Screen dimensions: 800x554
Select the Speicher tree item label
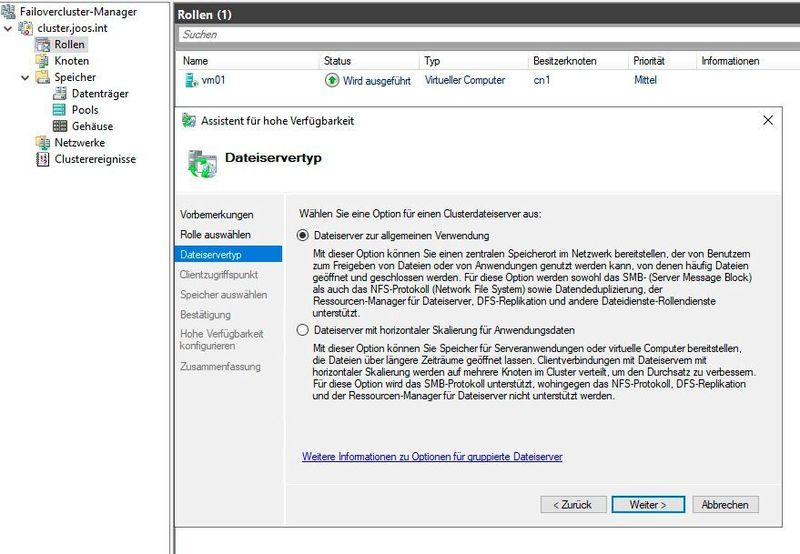(75, 77)
